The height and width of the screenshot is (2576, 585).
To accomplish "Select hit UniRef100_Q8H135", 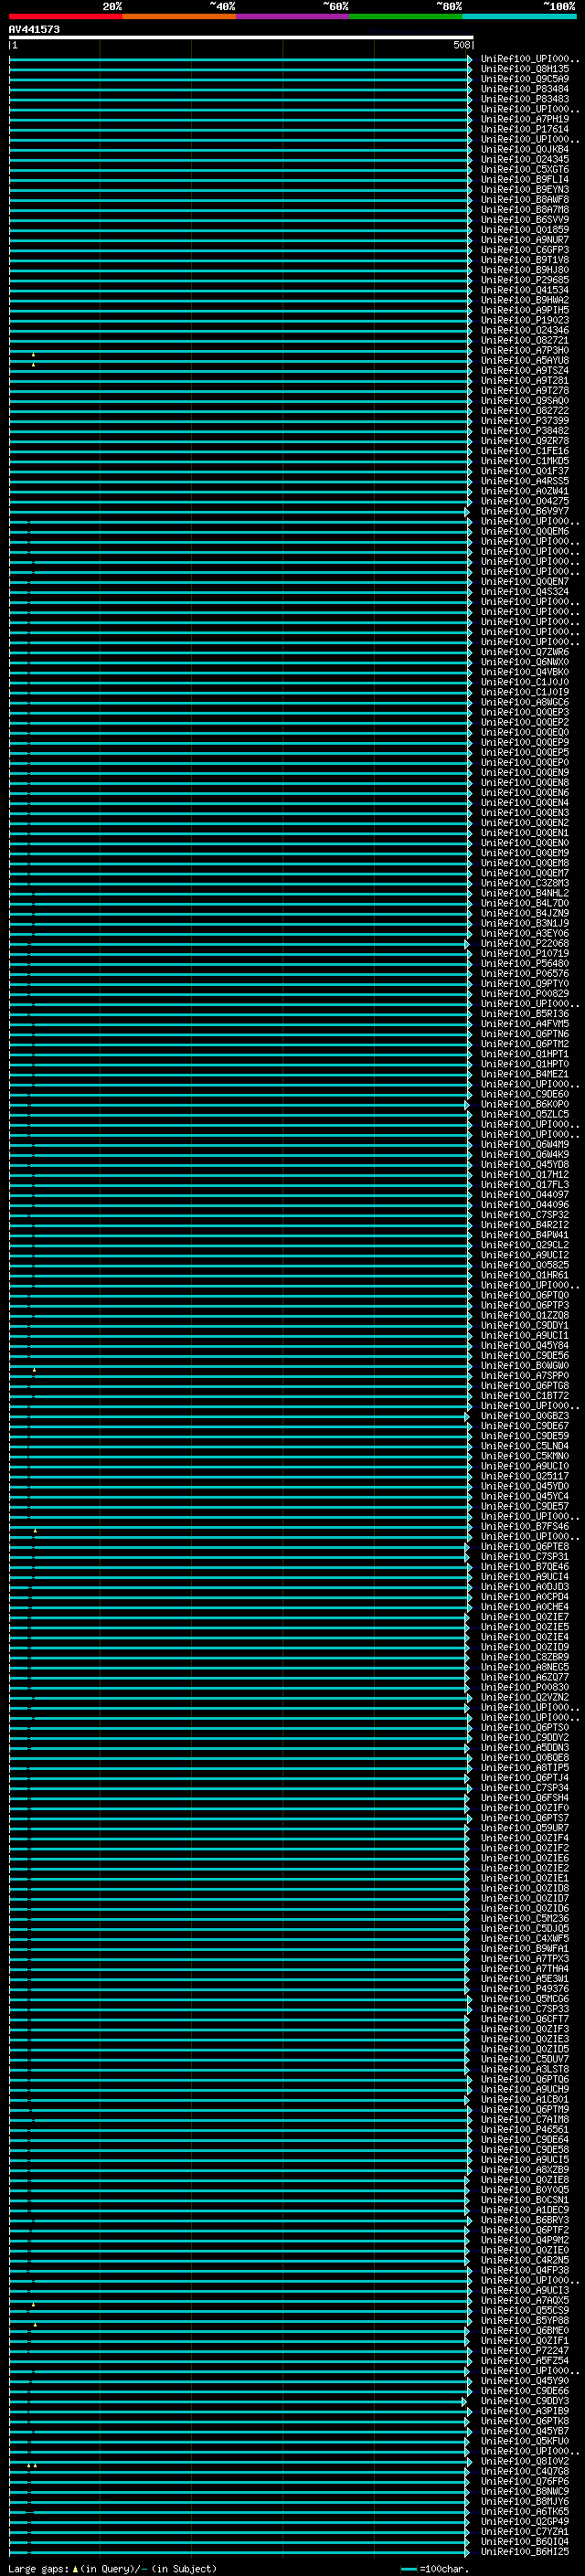I will (525, 69).
